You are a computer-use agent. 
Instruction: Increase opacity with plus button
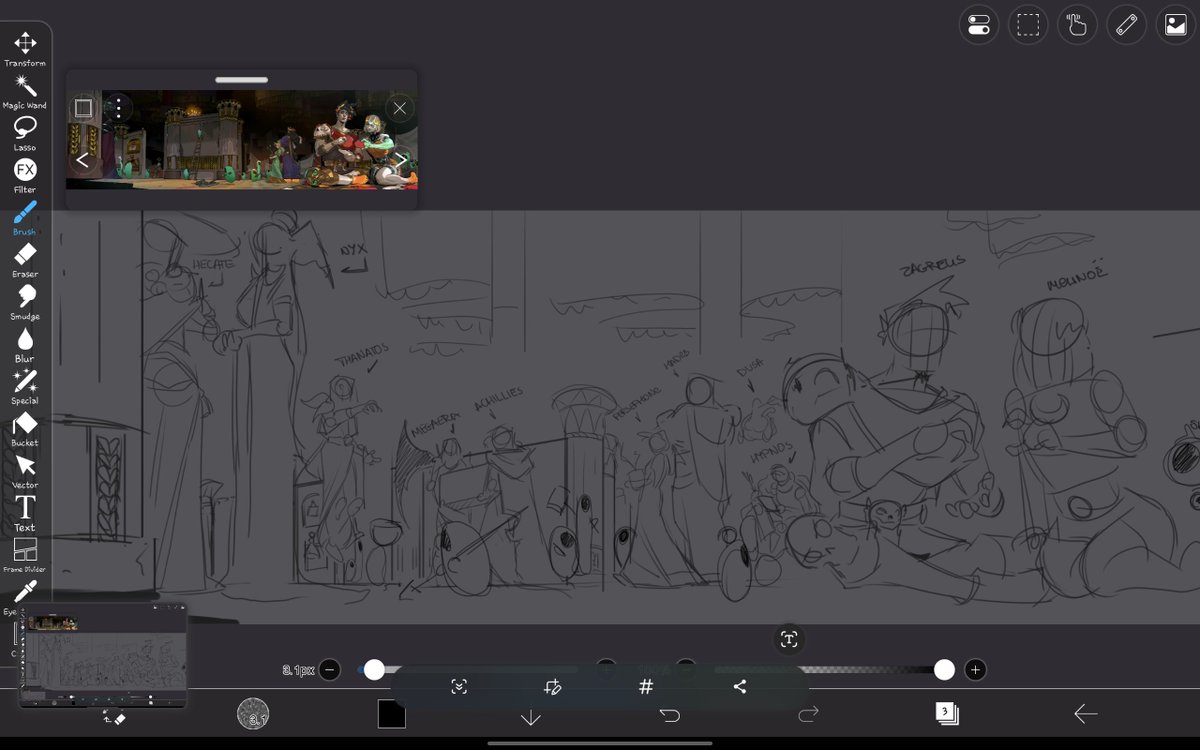[976, 670]
